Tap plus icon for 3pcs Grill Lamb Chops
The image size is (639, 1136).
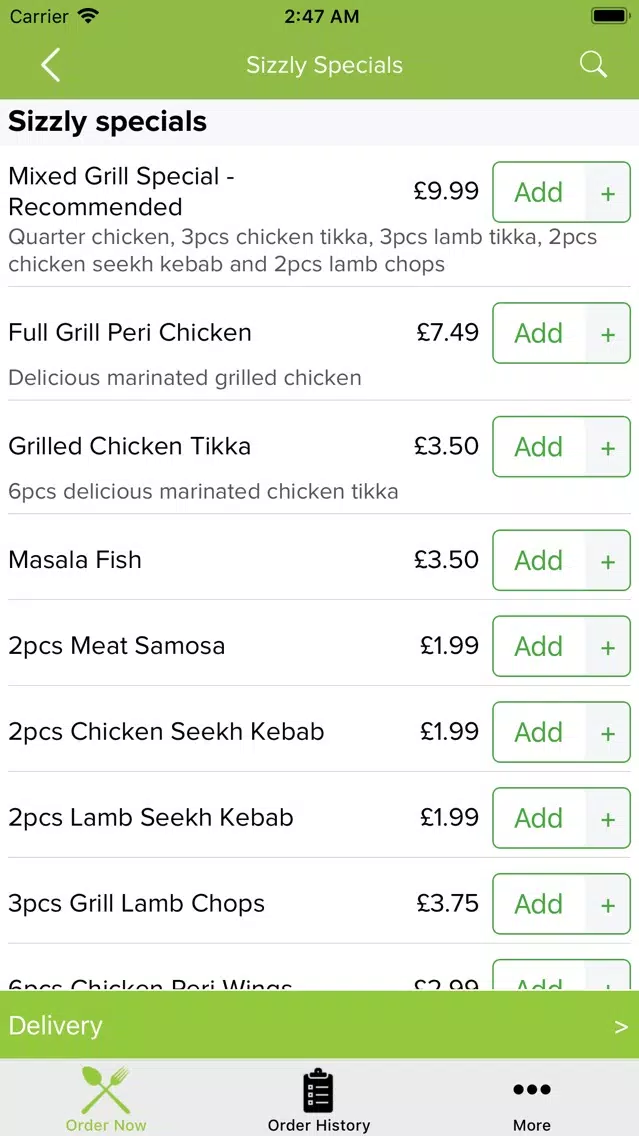pos(608,904)
